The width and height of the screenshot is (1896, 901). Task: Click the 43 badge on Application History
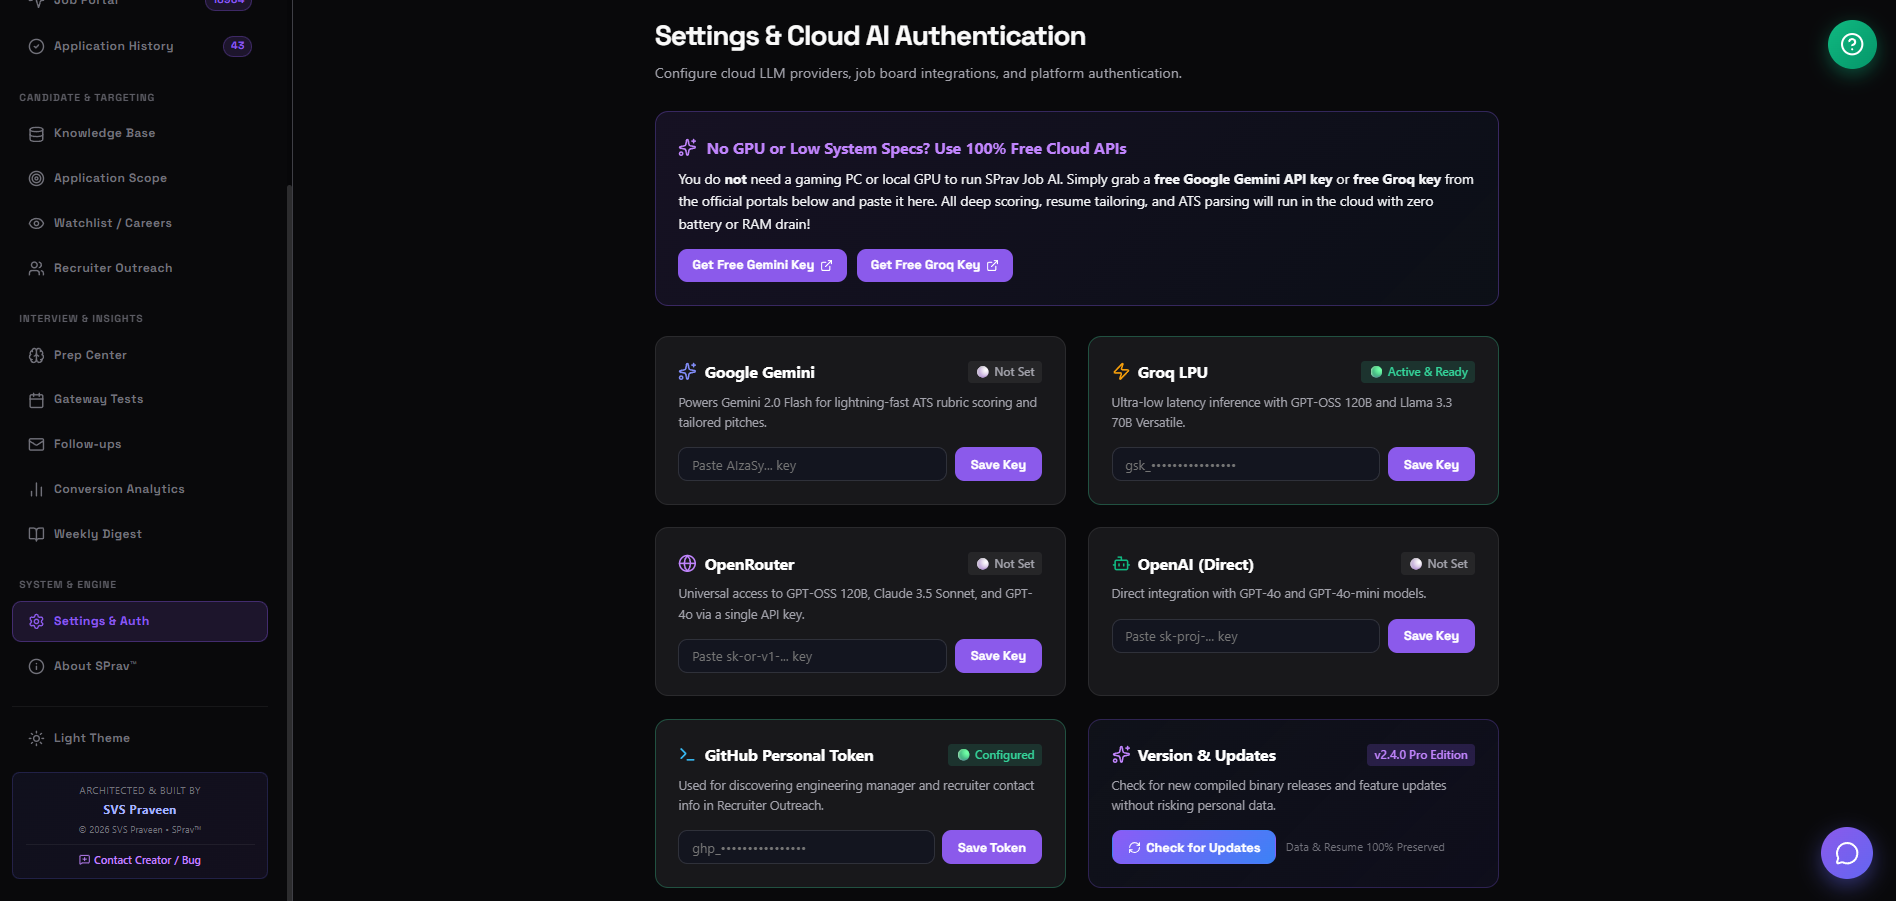coord(237,46)
